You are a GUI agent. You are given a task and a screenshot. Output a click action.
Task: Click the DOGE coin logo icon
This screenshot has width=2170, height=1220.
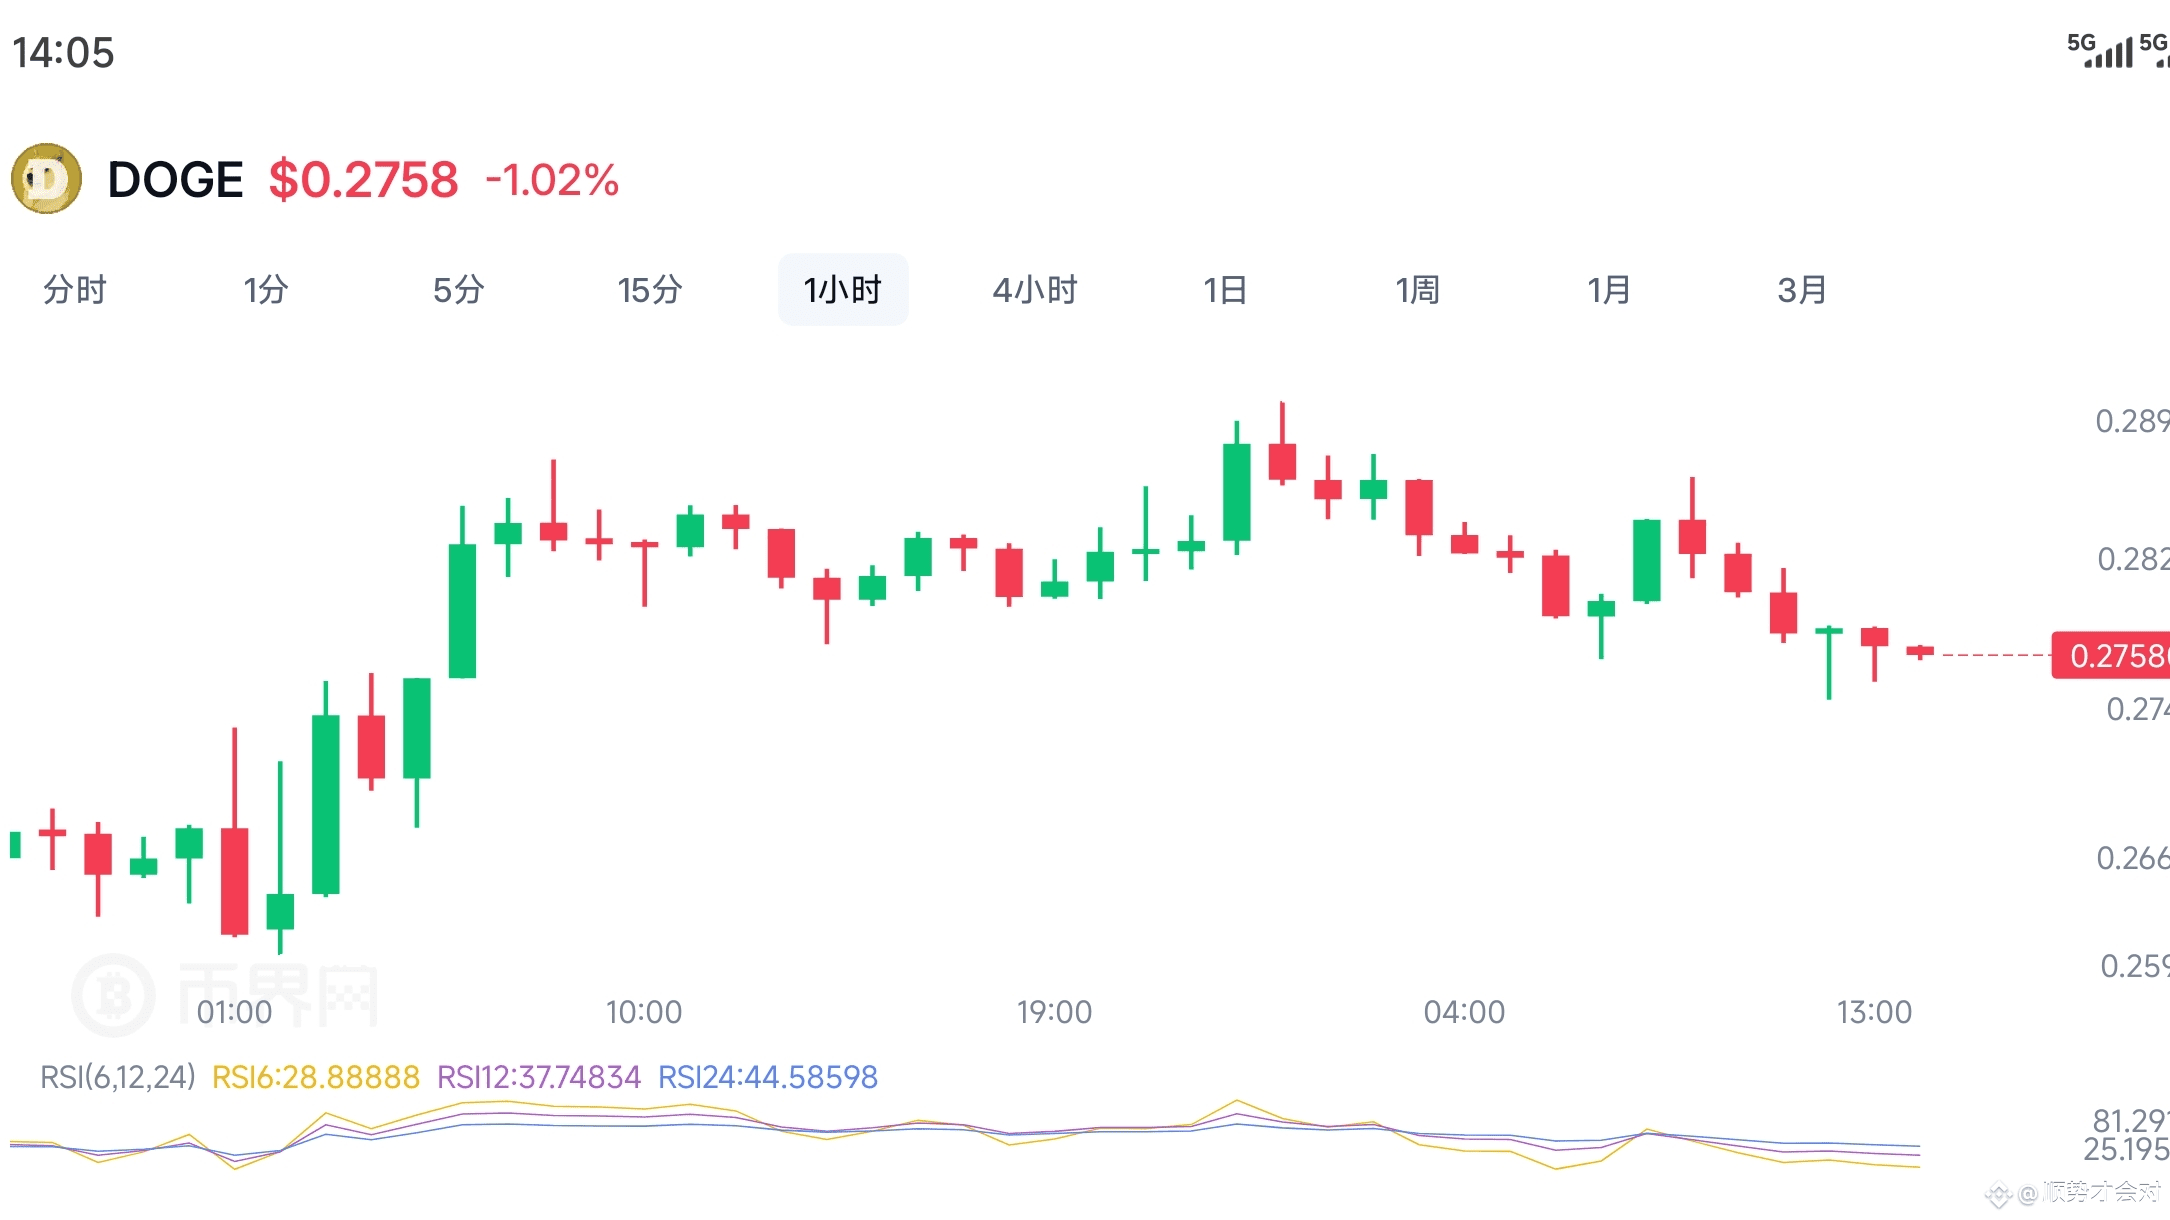coord(46,179)
